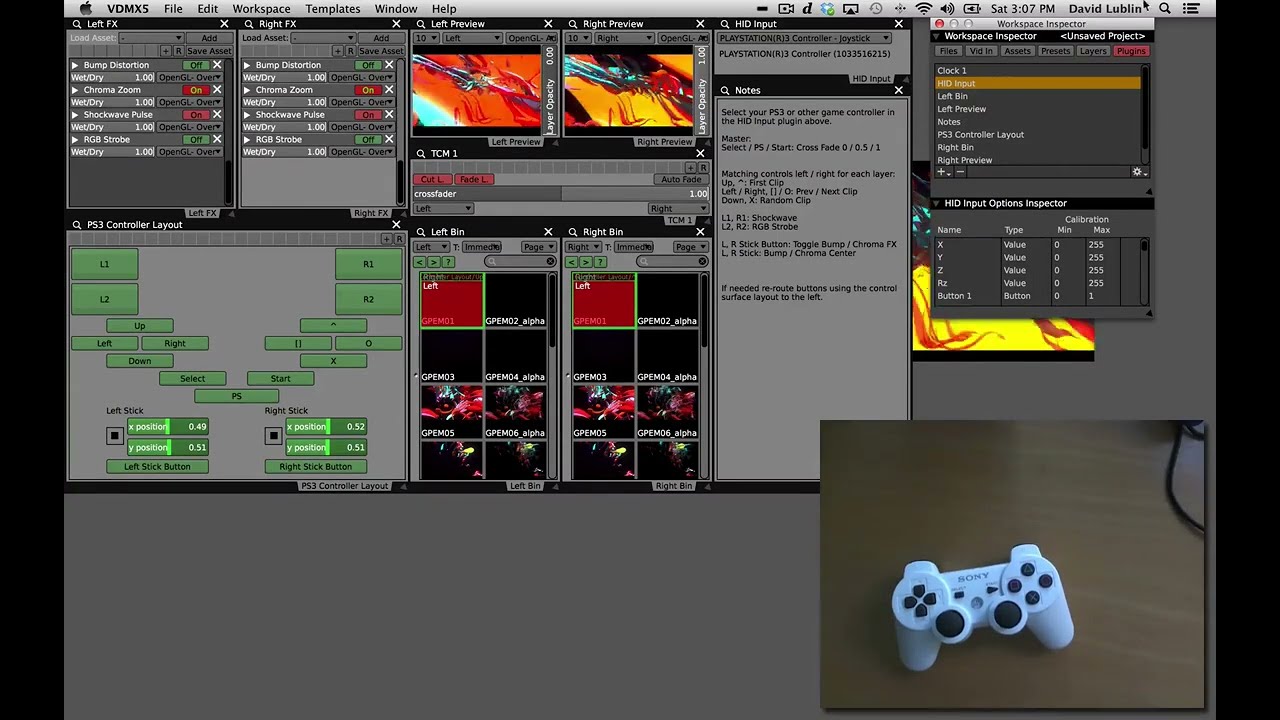Switch to Layers tab in Workspace Inspector
The height and width of the screenshot is (720, 1280).
click(x=1093, y=51)
